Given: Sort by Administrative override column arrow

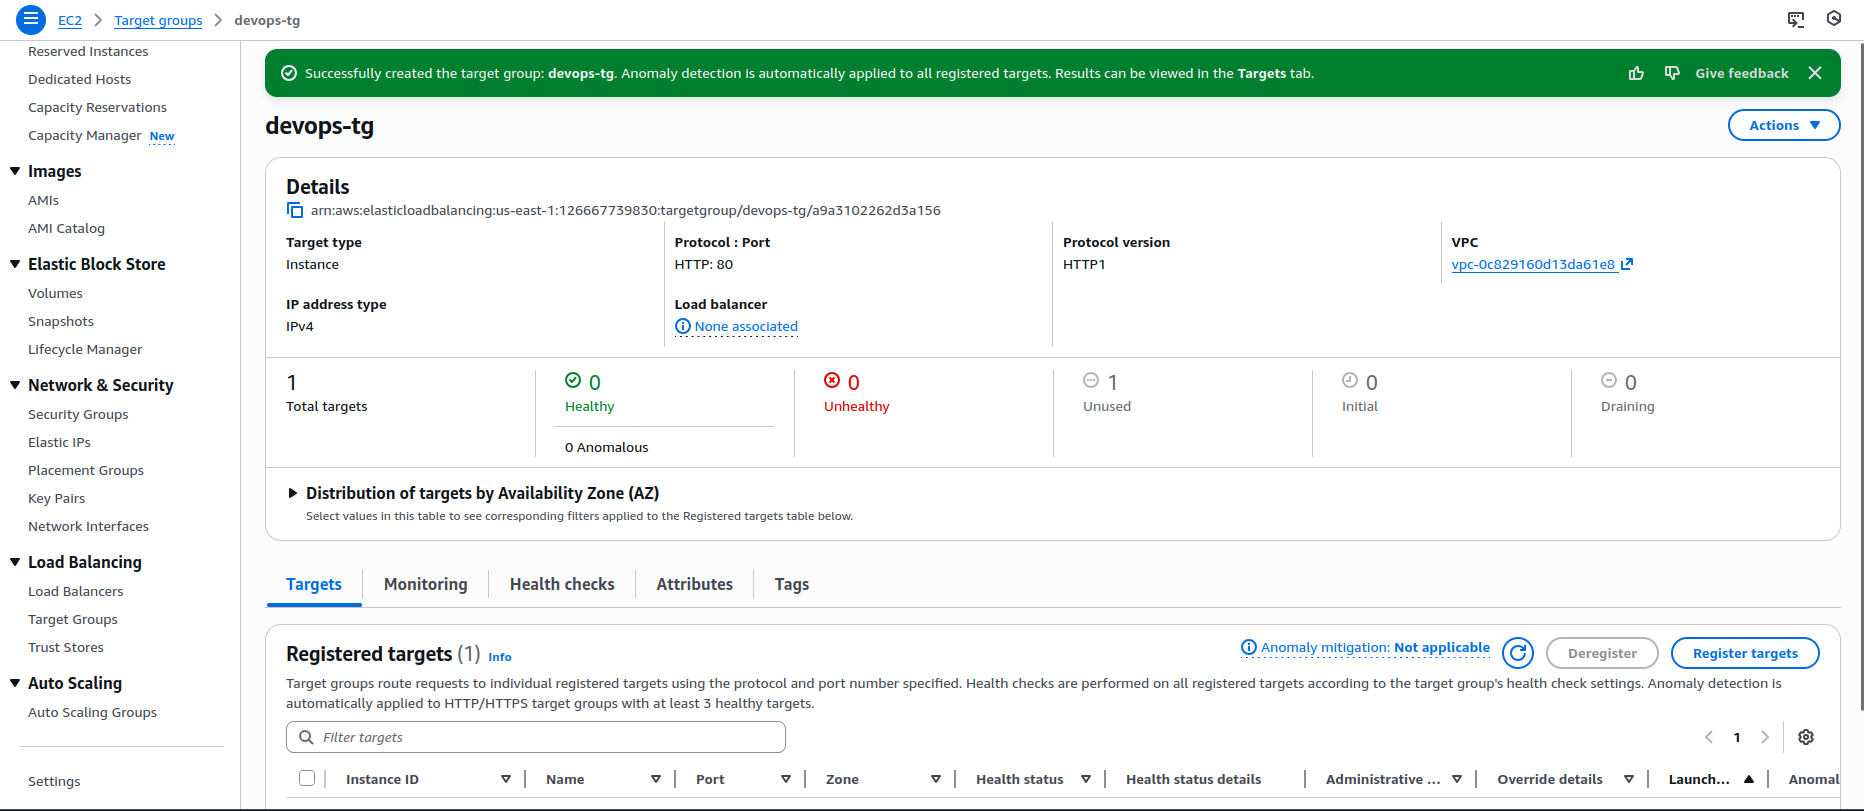Looking at the screenshot, I should pyautogui.click(x=1457, y=779).
